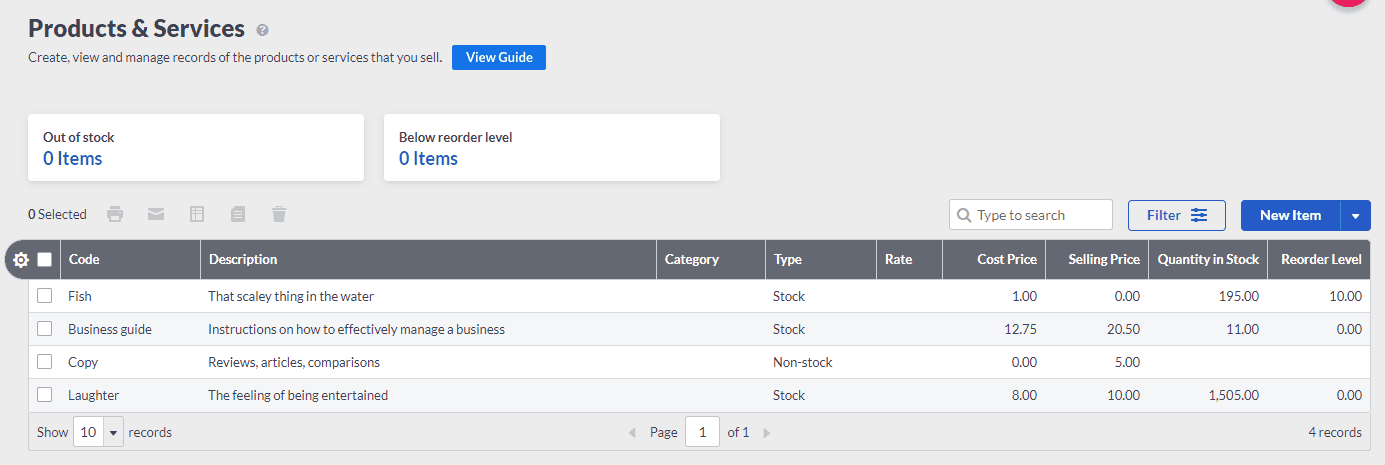Focus the Type to search field

point(1040,215)
